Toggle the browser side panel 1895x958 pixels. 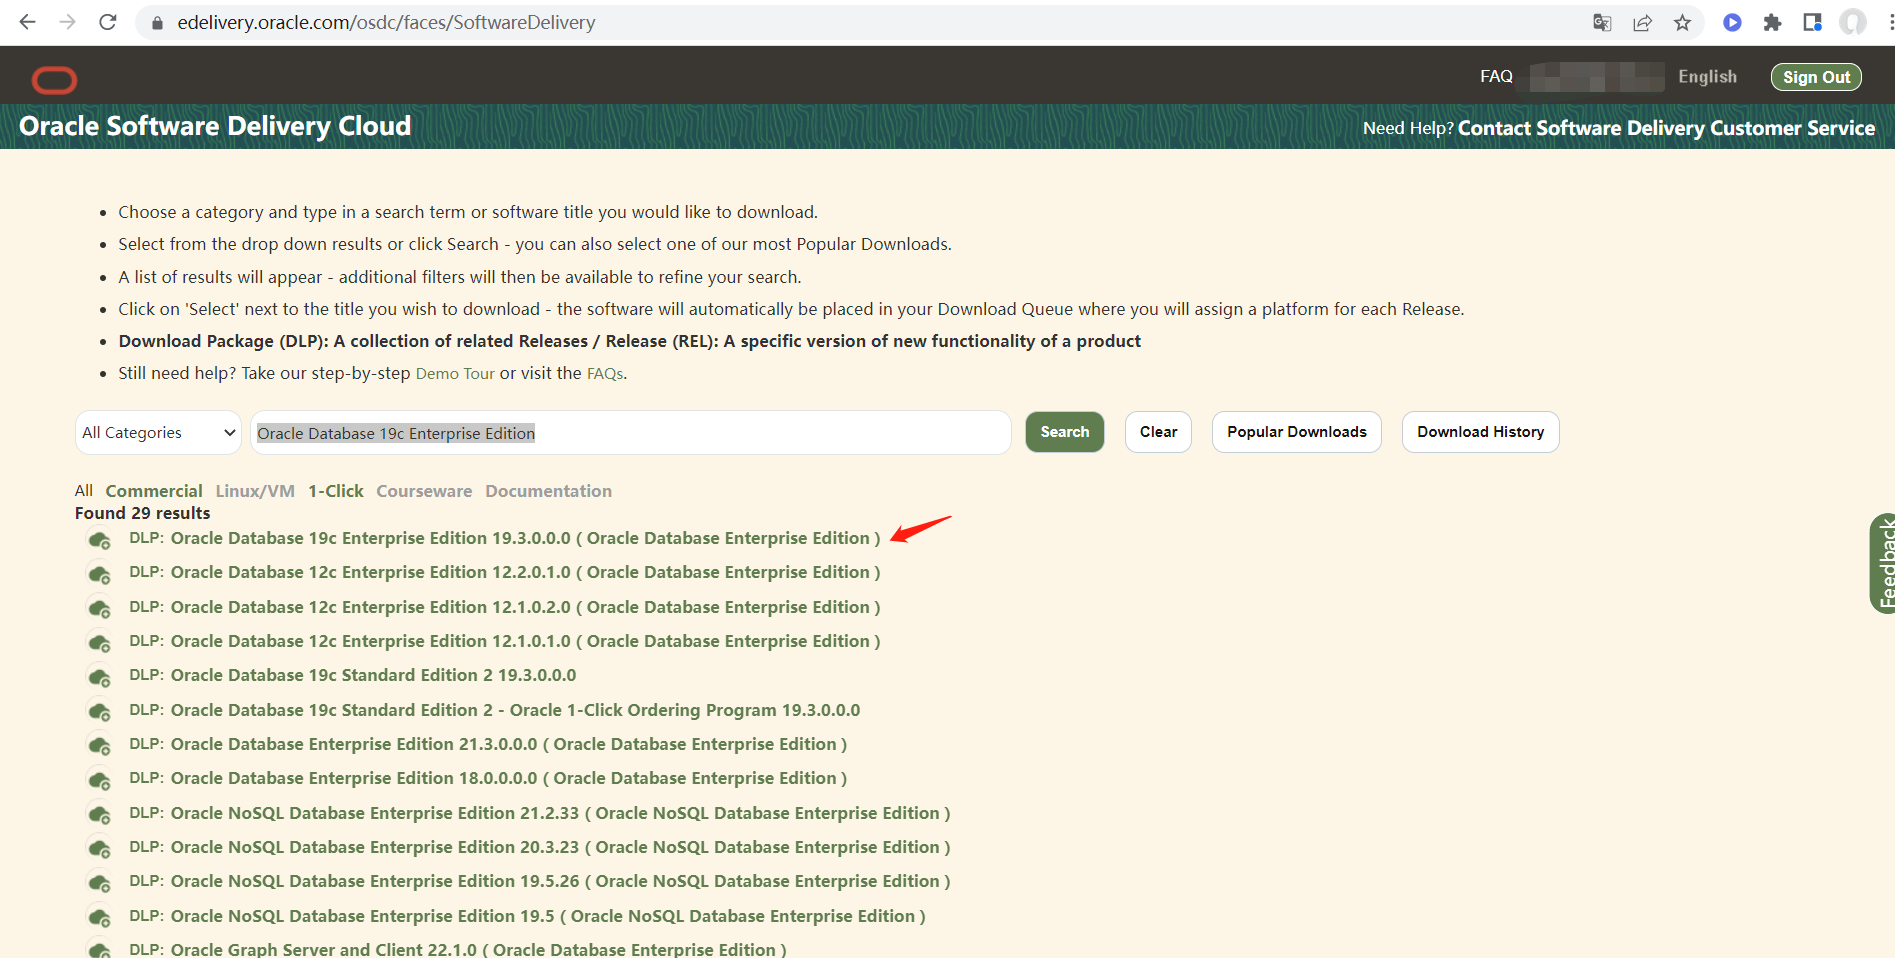click(x=1812, y=23)
